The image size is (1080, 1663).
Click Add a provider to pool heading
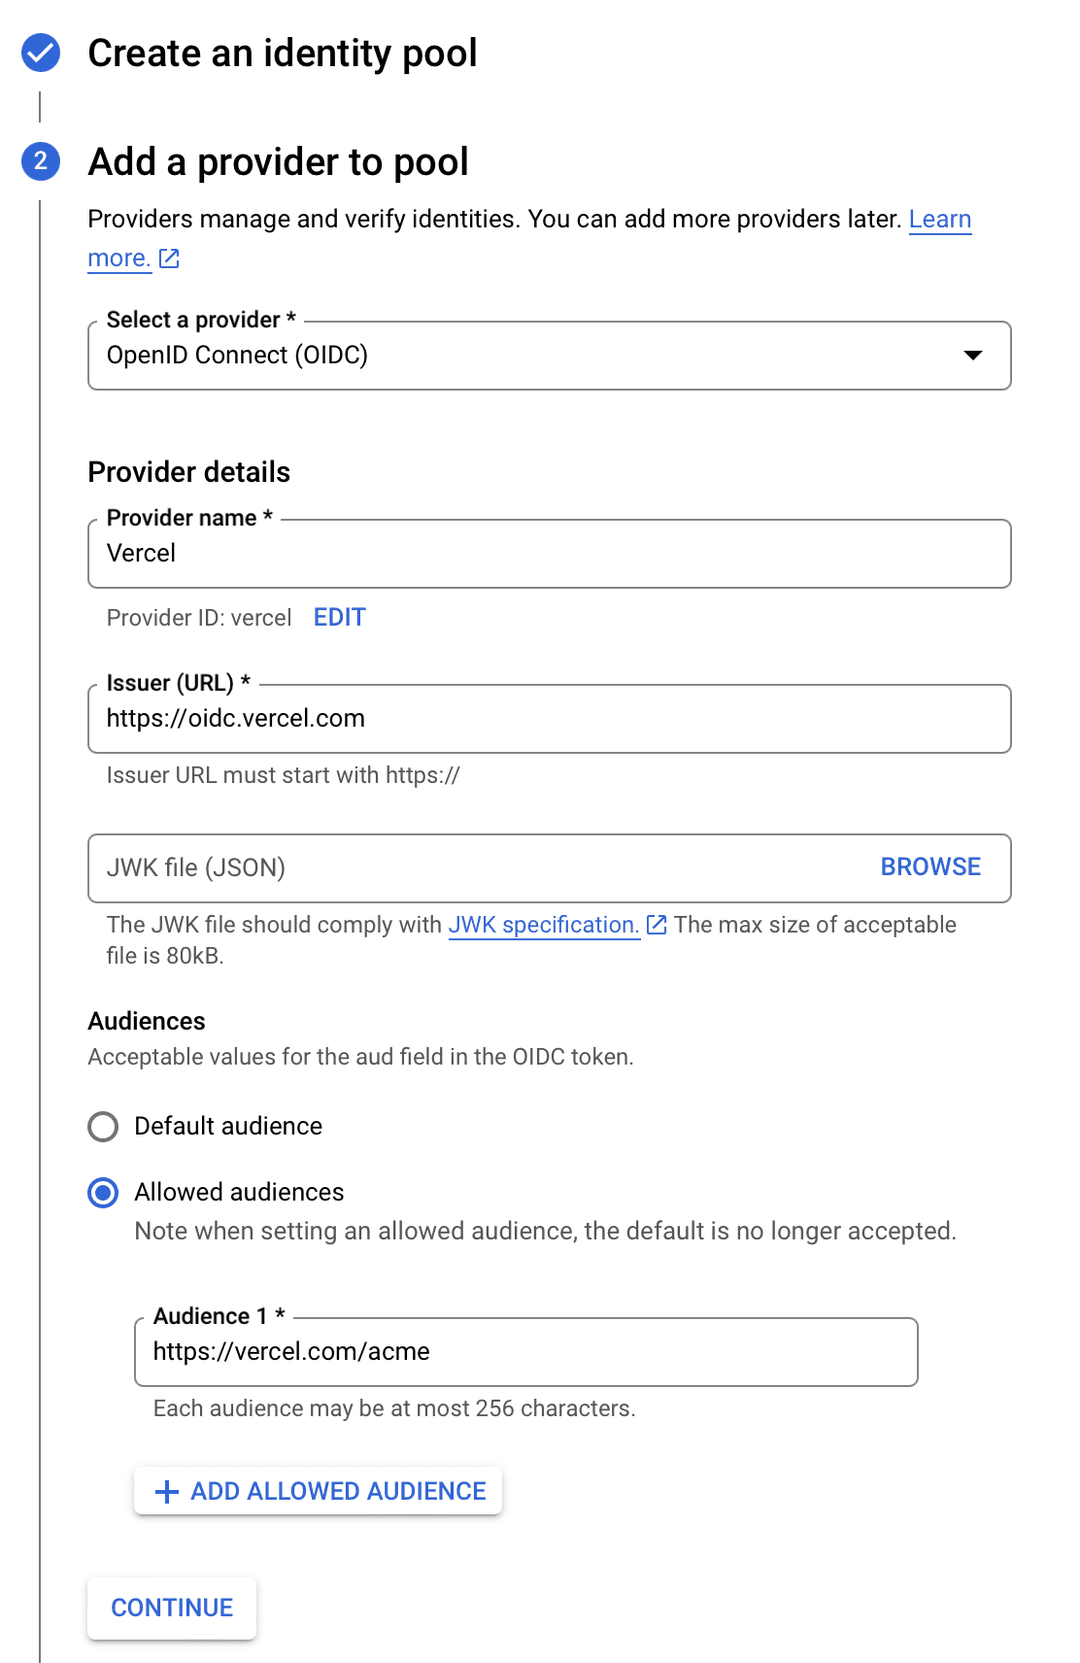pos(278,162)
